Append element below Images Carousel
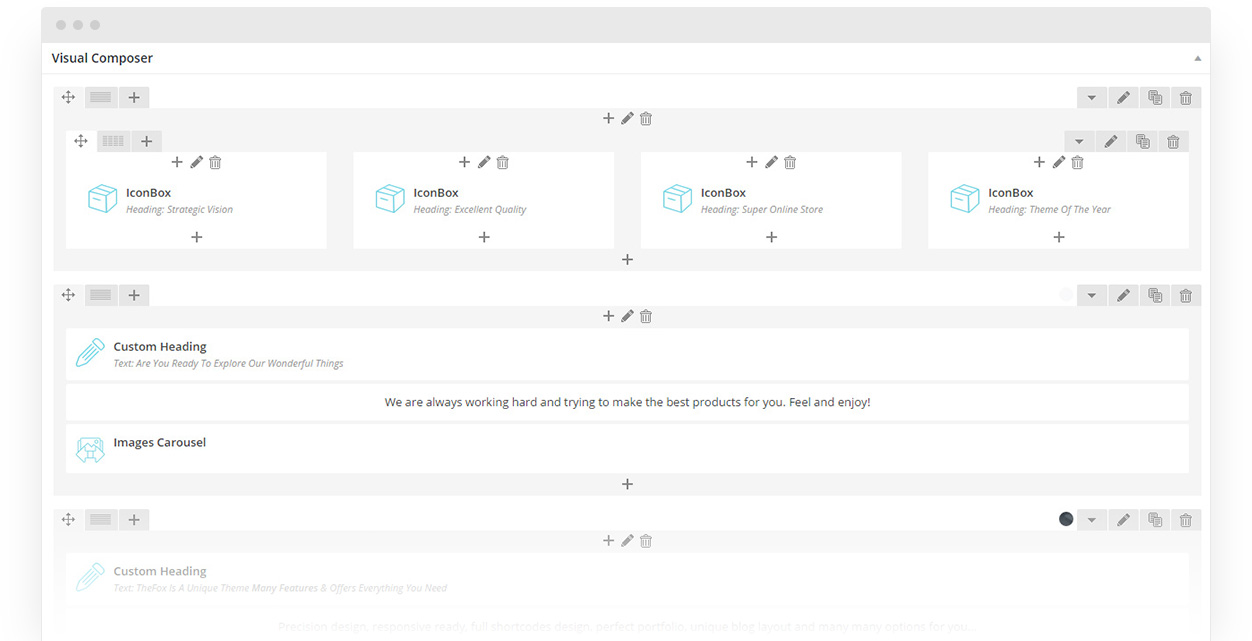The height and width of the screenshot is (641, 1252). tap(627, 484)
